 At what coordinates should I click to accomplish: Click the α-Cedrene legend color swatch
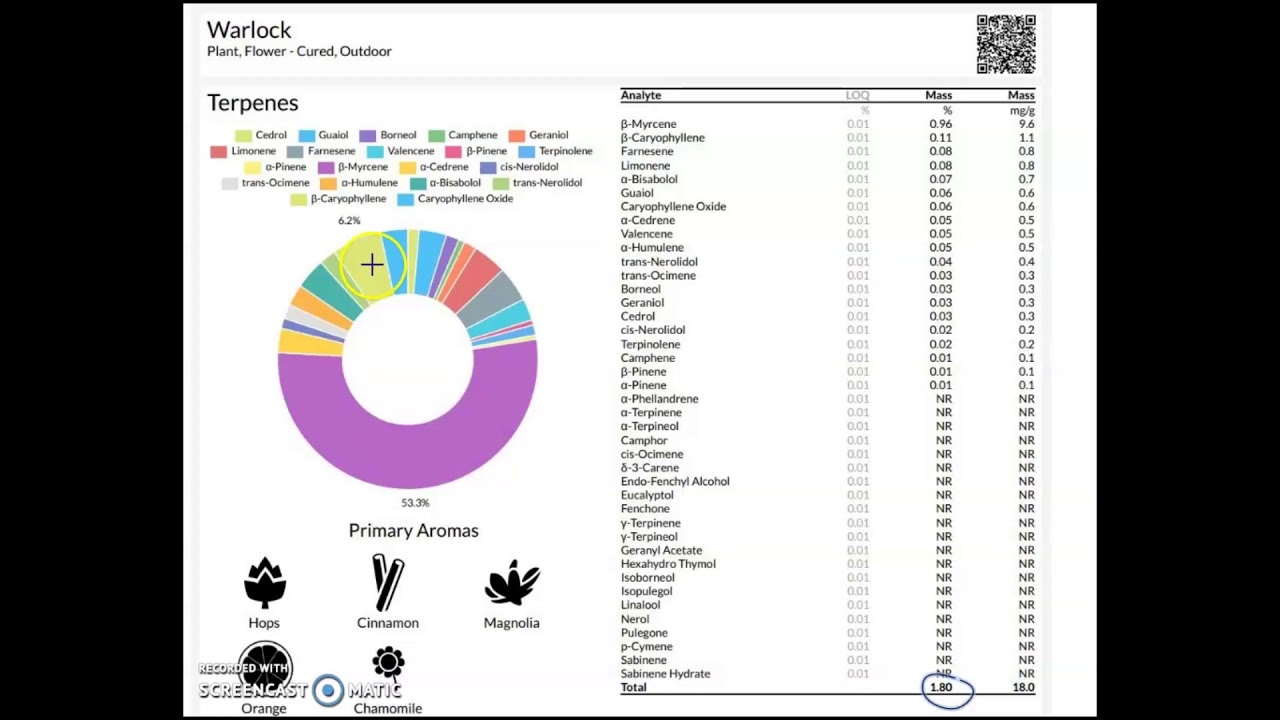tap(408, 167)
